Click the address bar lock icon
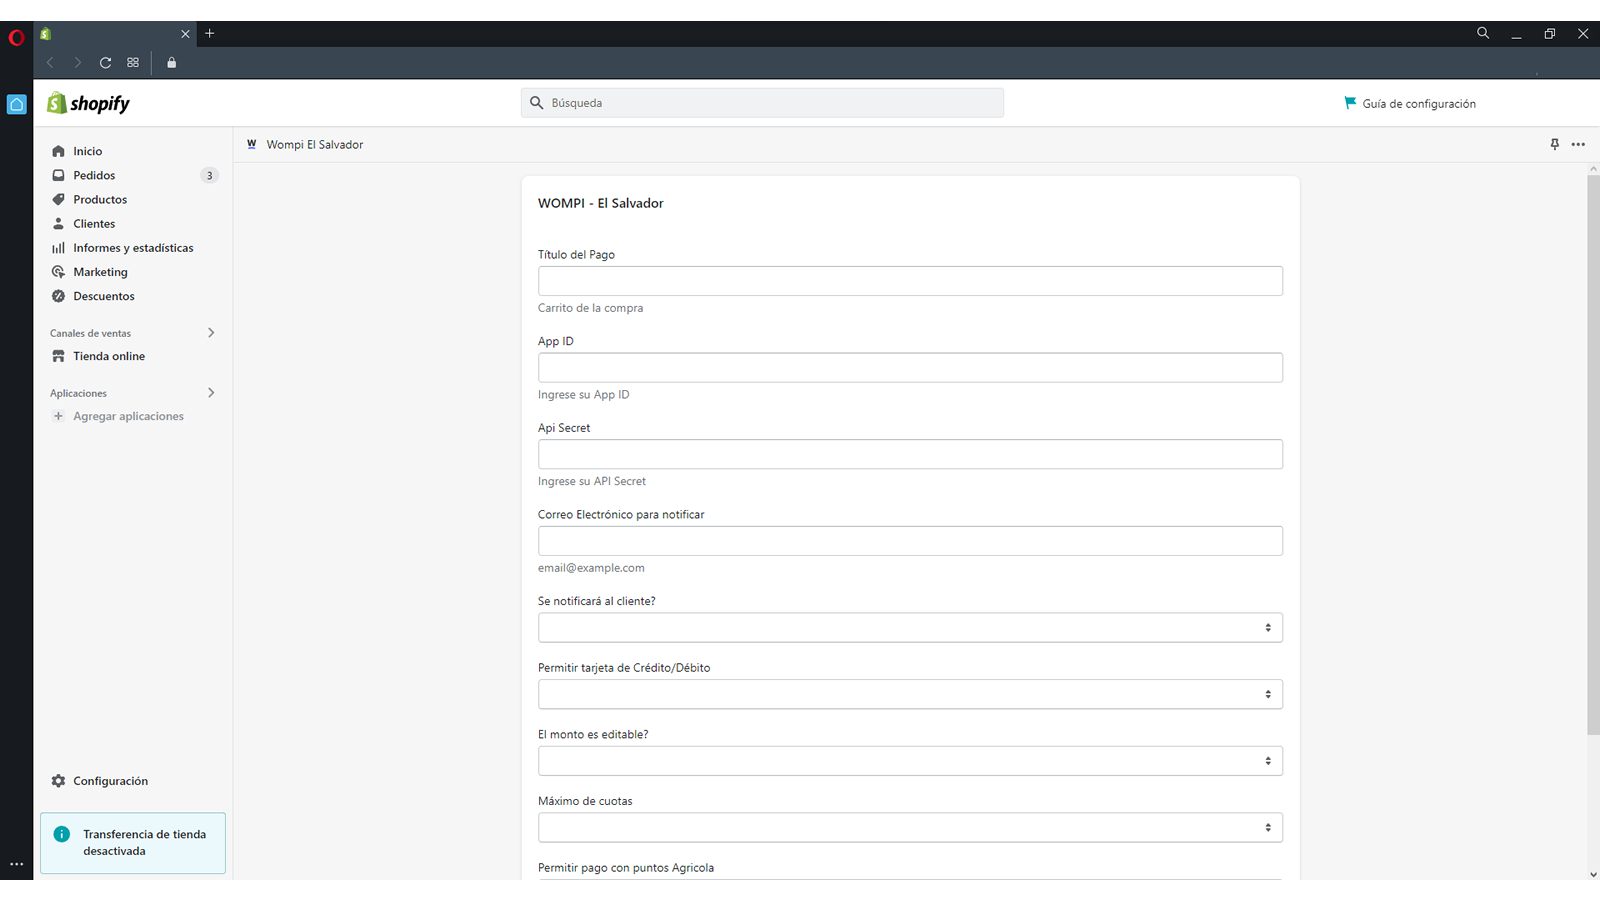 [171, 62]
